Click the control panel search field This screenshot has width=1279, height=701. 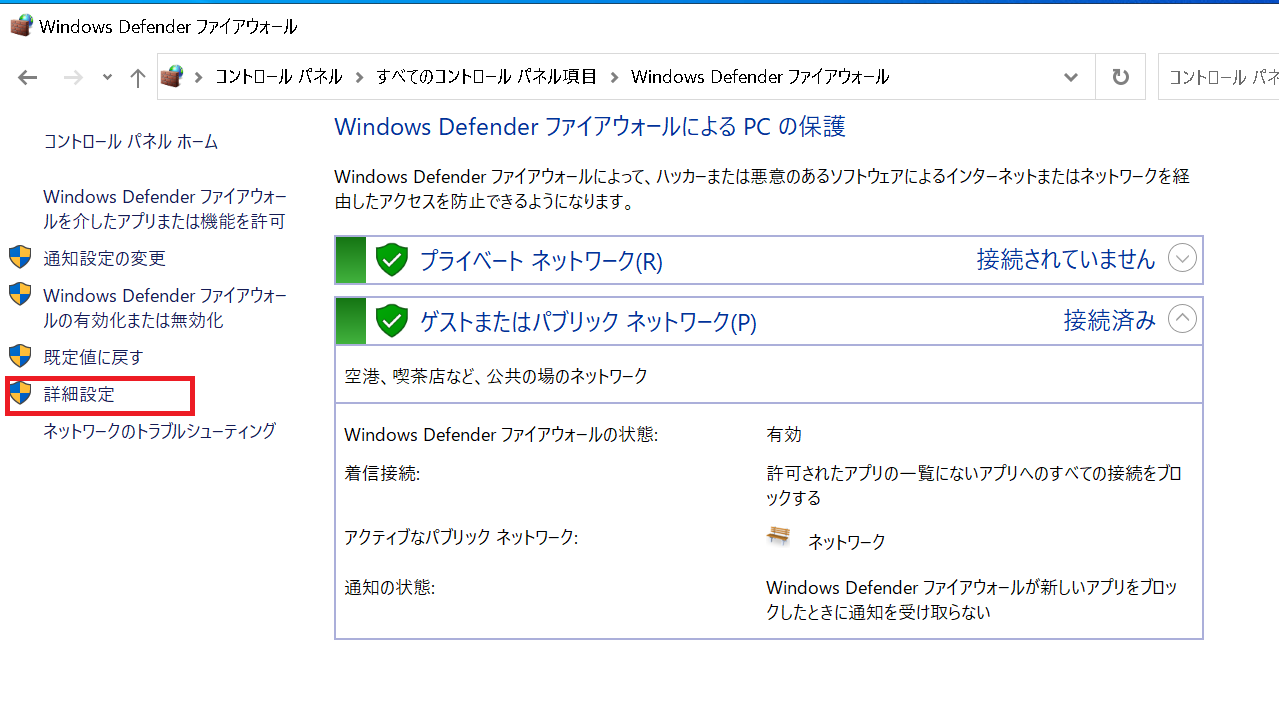pyautogui.click(x=1222, y=78)
